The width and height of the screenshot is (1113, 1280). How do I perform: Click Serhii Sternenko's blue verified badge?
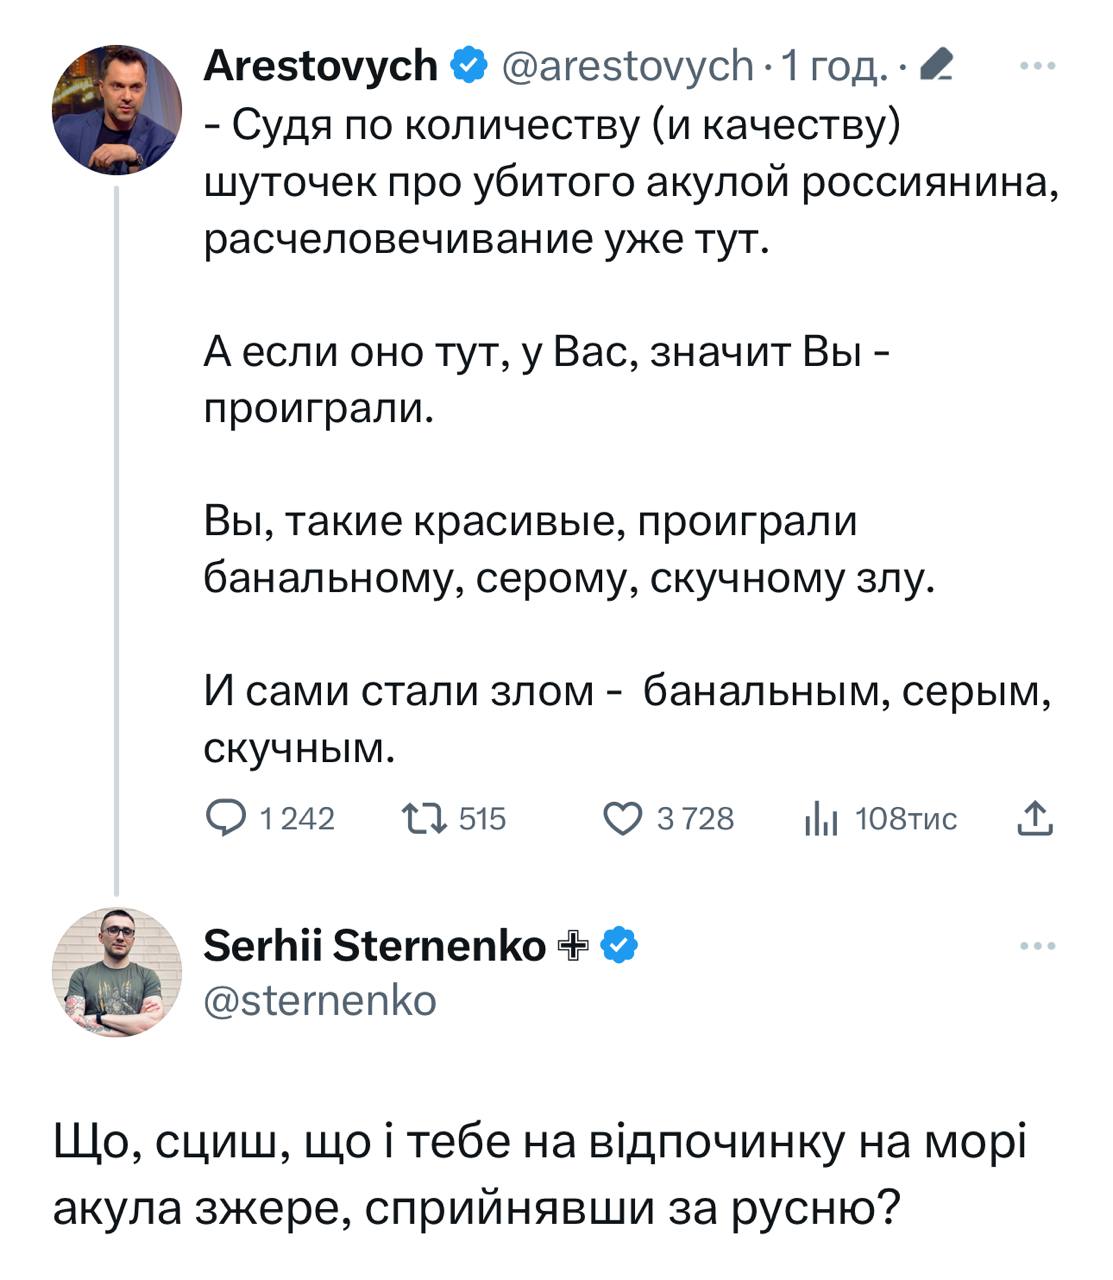[620, 945]
